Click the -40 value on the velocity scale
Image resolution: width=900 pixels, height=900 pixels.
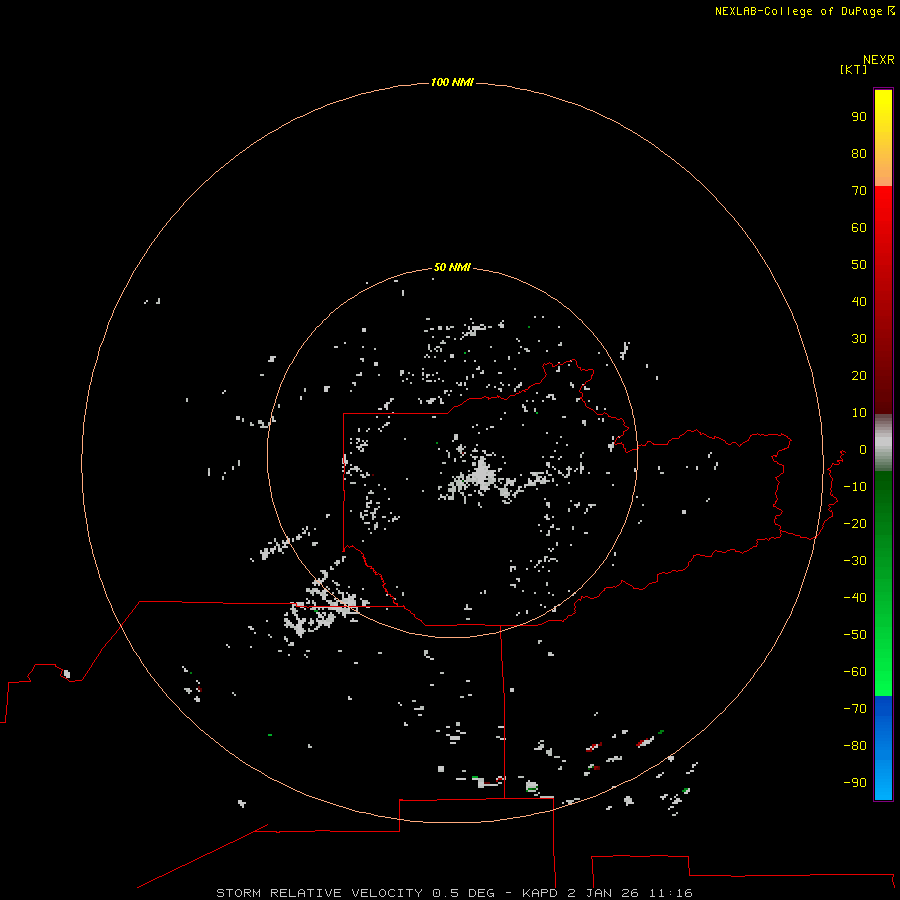(x=855, y=598)
